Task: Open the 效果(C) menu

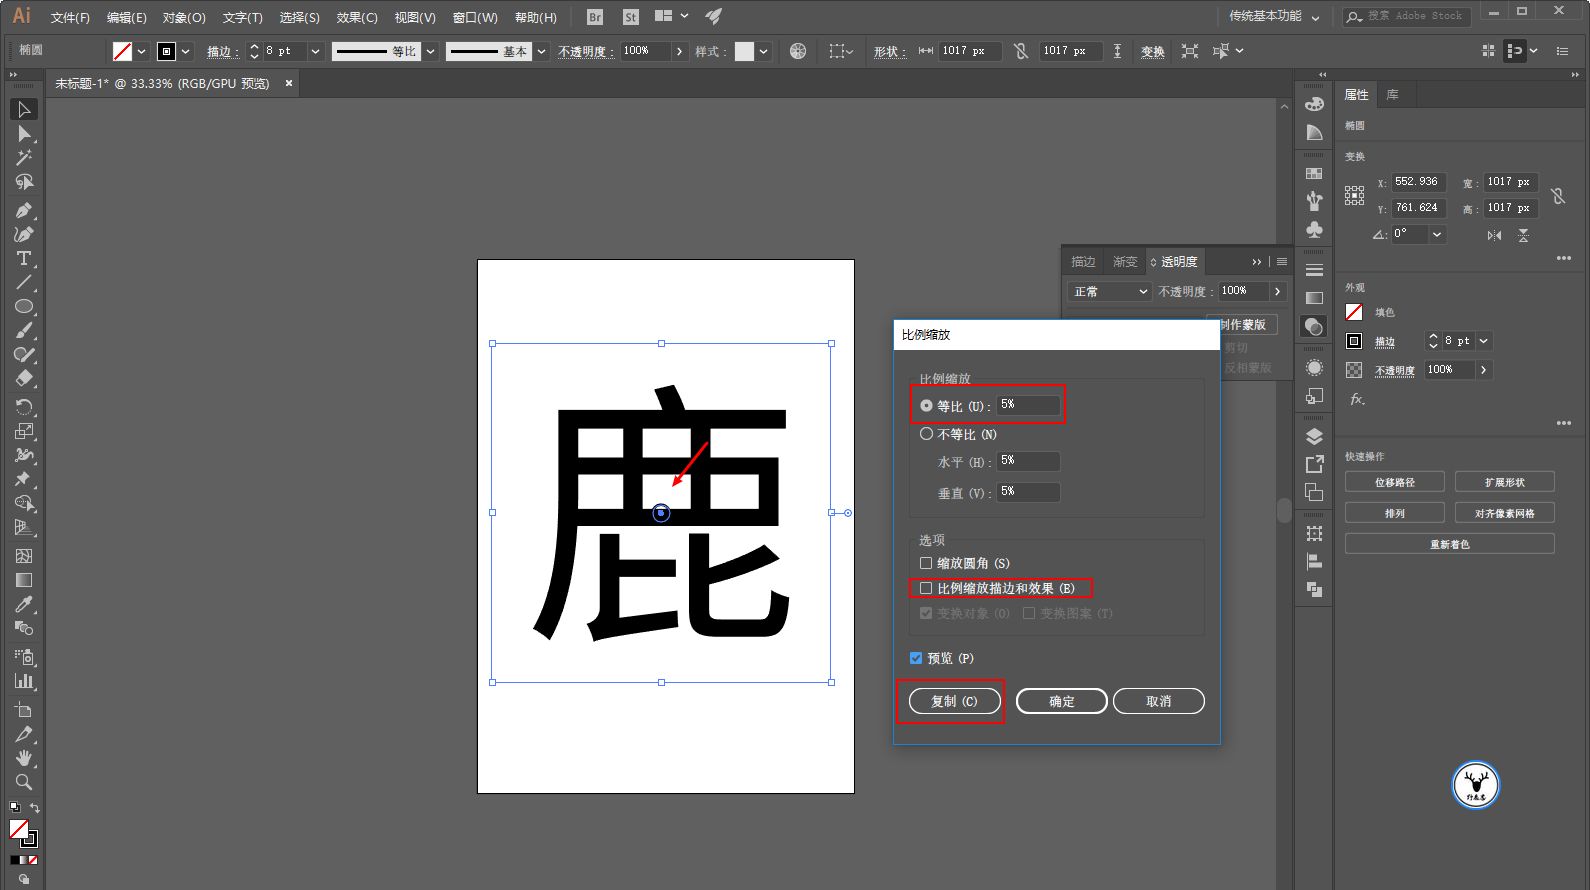Action: point(357,17)
